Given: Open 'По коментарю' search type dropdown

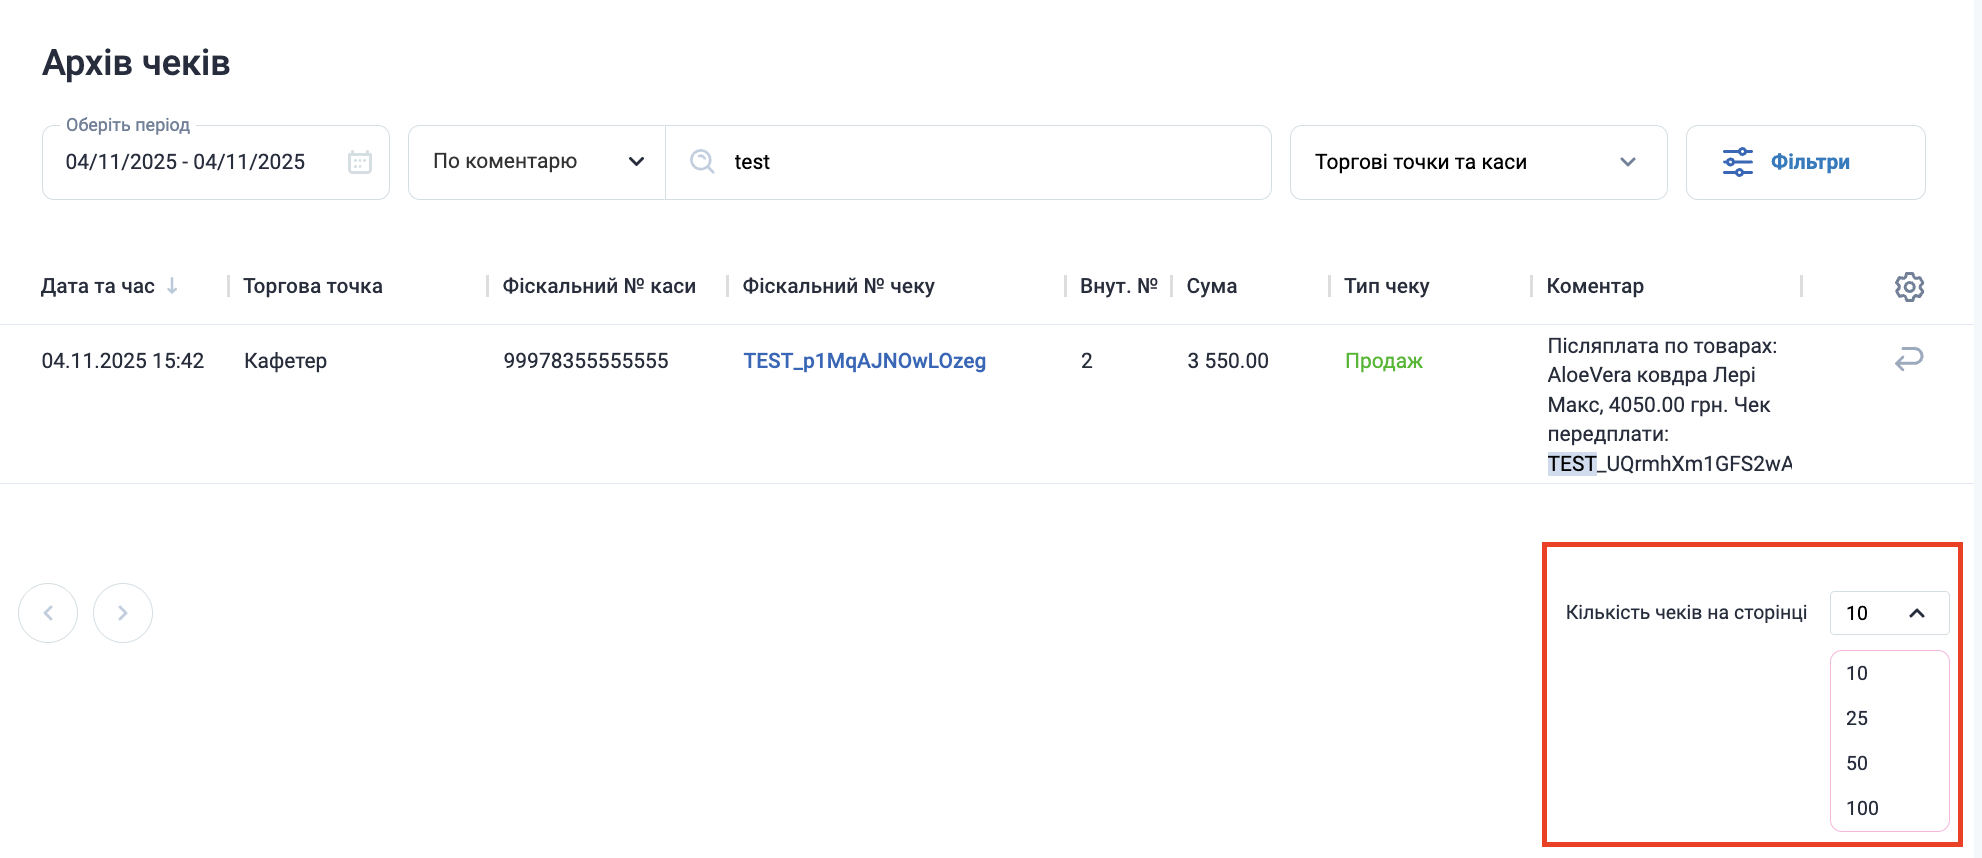Looking at the screenshot, I should tap(537, 162).
